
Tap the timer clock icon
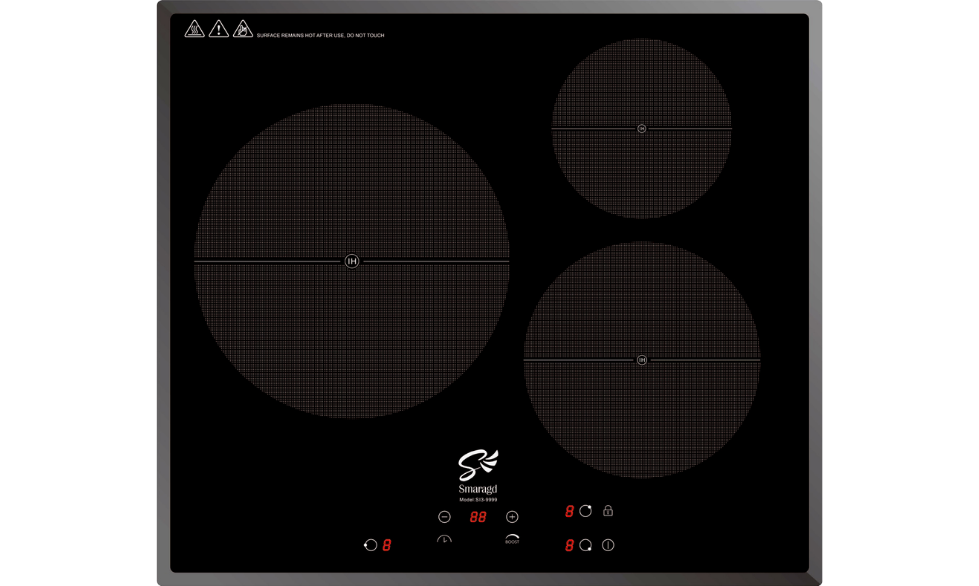tap(444, 540)
